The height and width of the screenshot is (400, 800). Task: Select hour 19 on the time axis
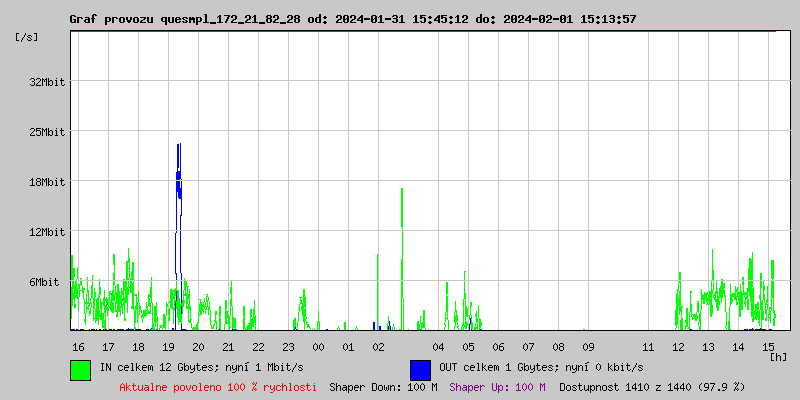click(168, 346)
